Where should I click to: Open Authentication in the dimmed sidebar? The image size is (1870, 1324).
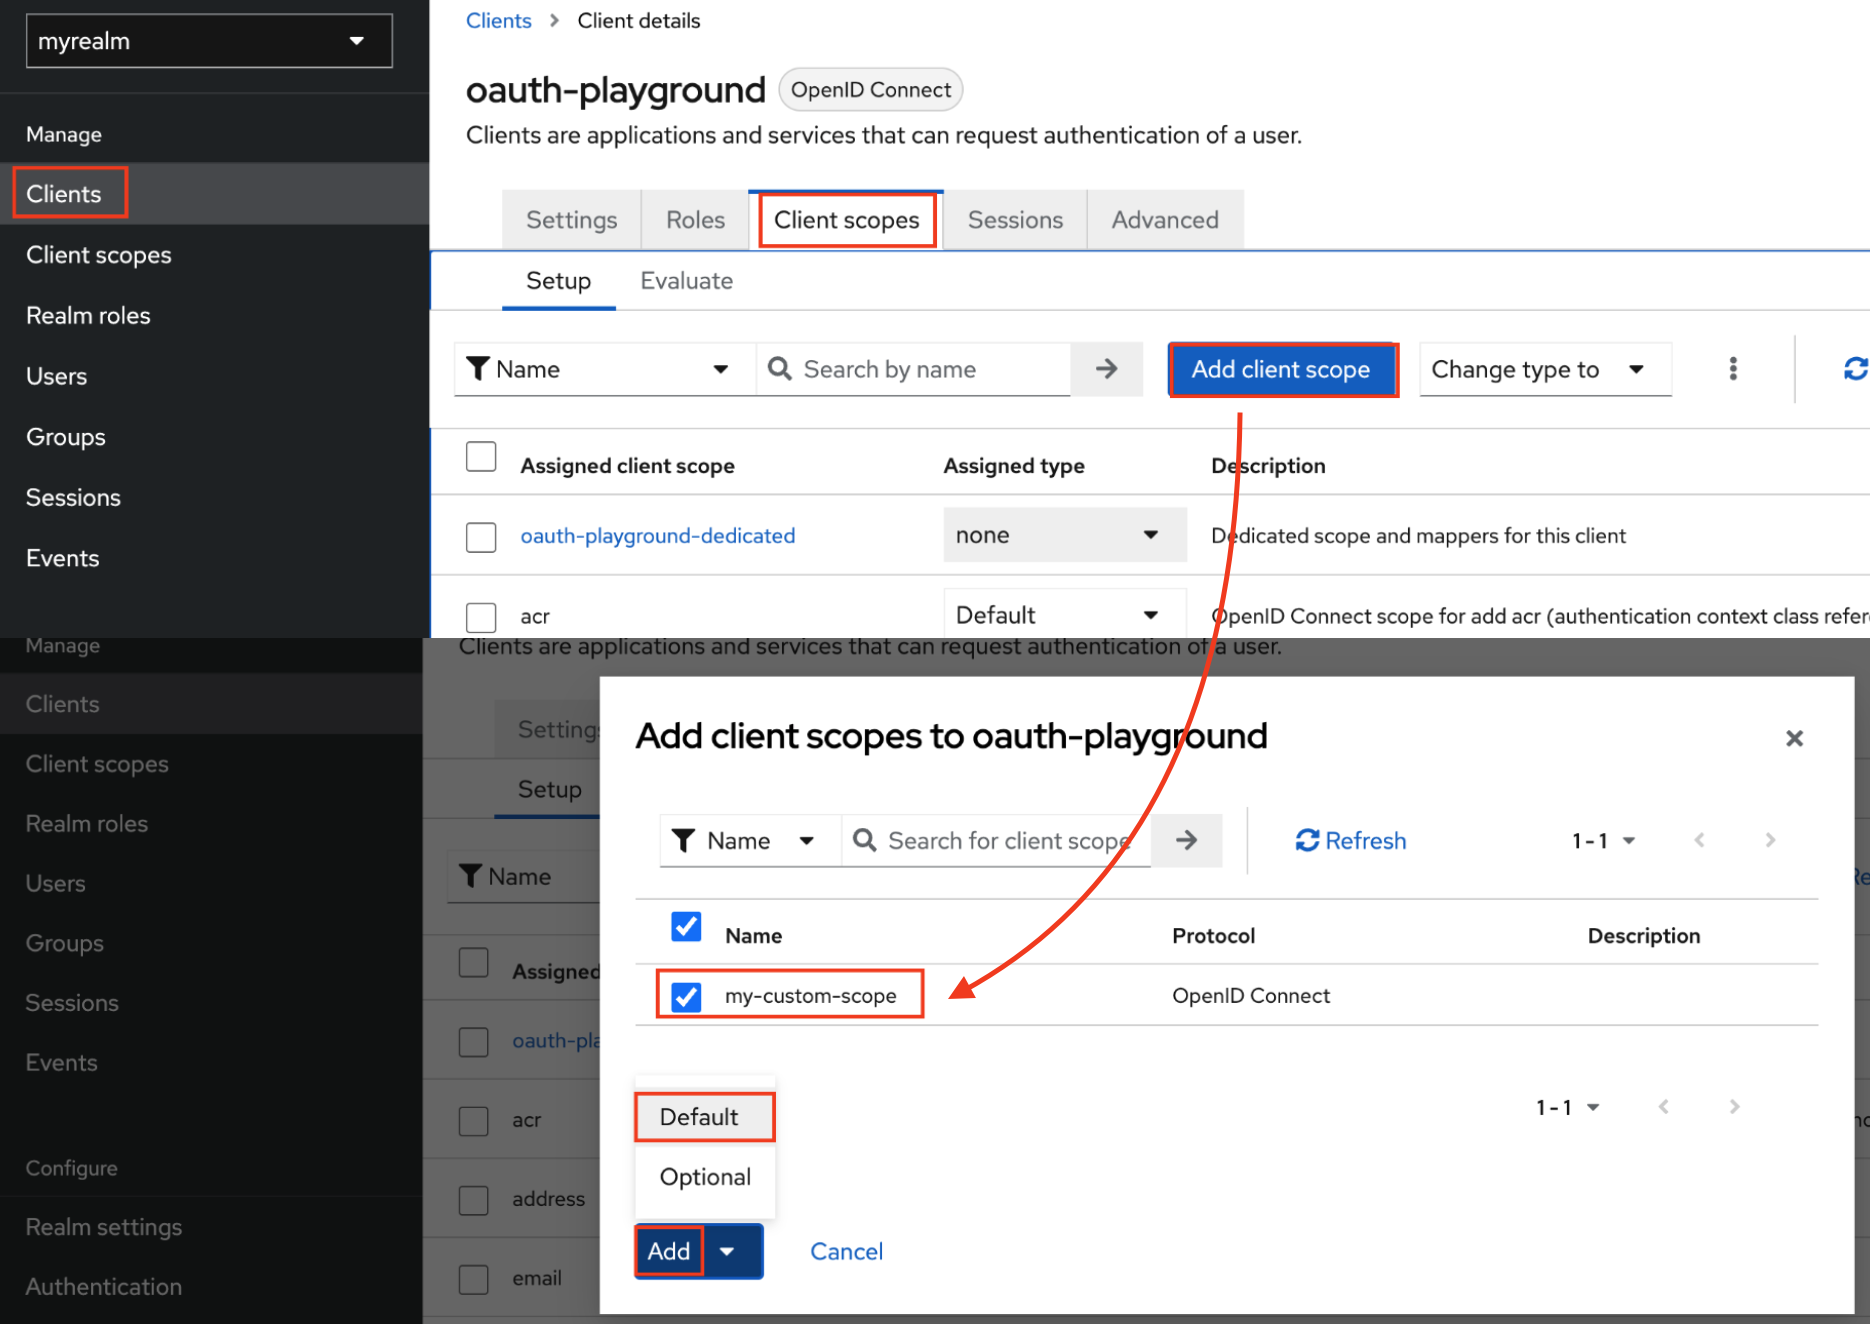(211, 1287)
